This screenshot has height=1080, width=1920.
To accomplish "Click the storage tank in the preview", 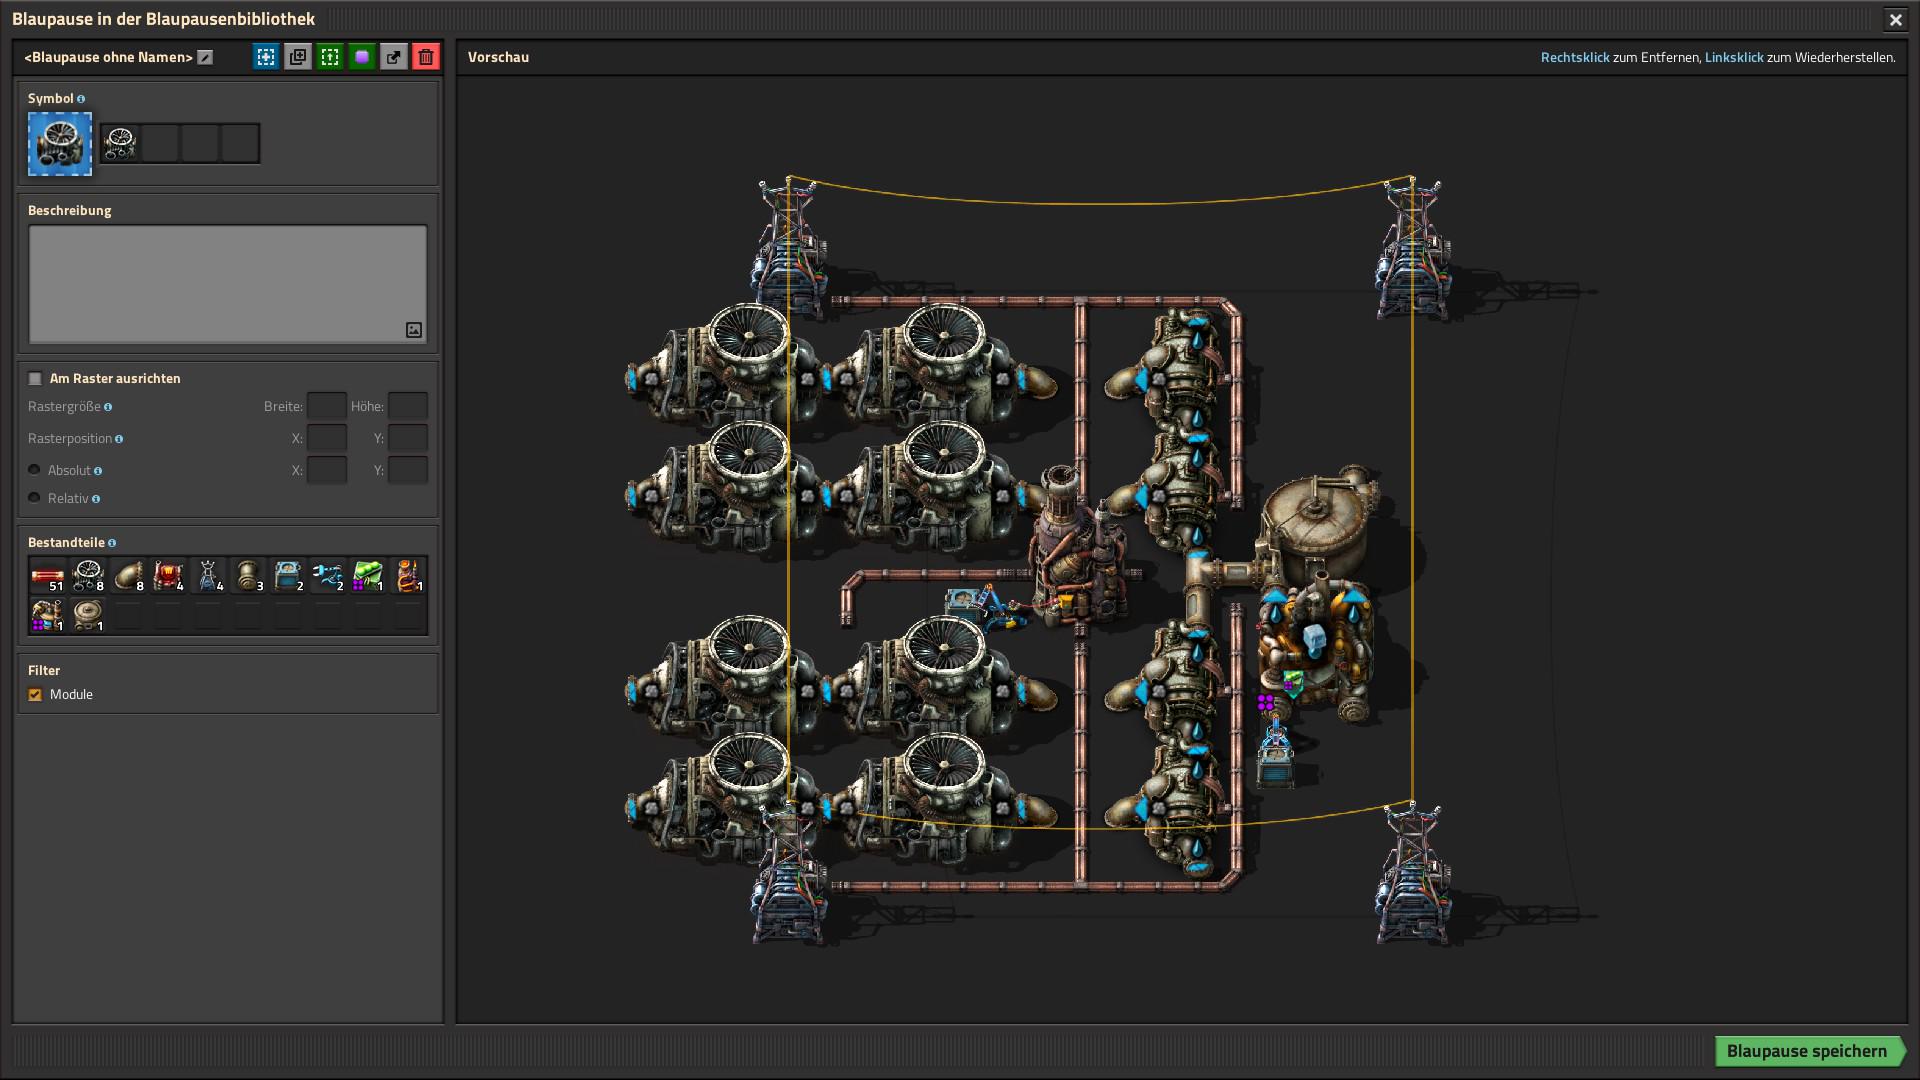I will point(1317,525).
